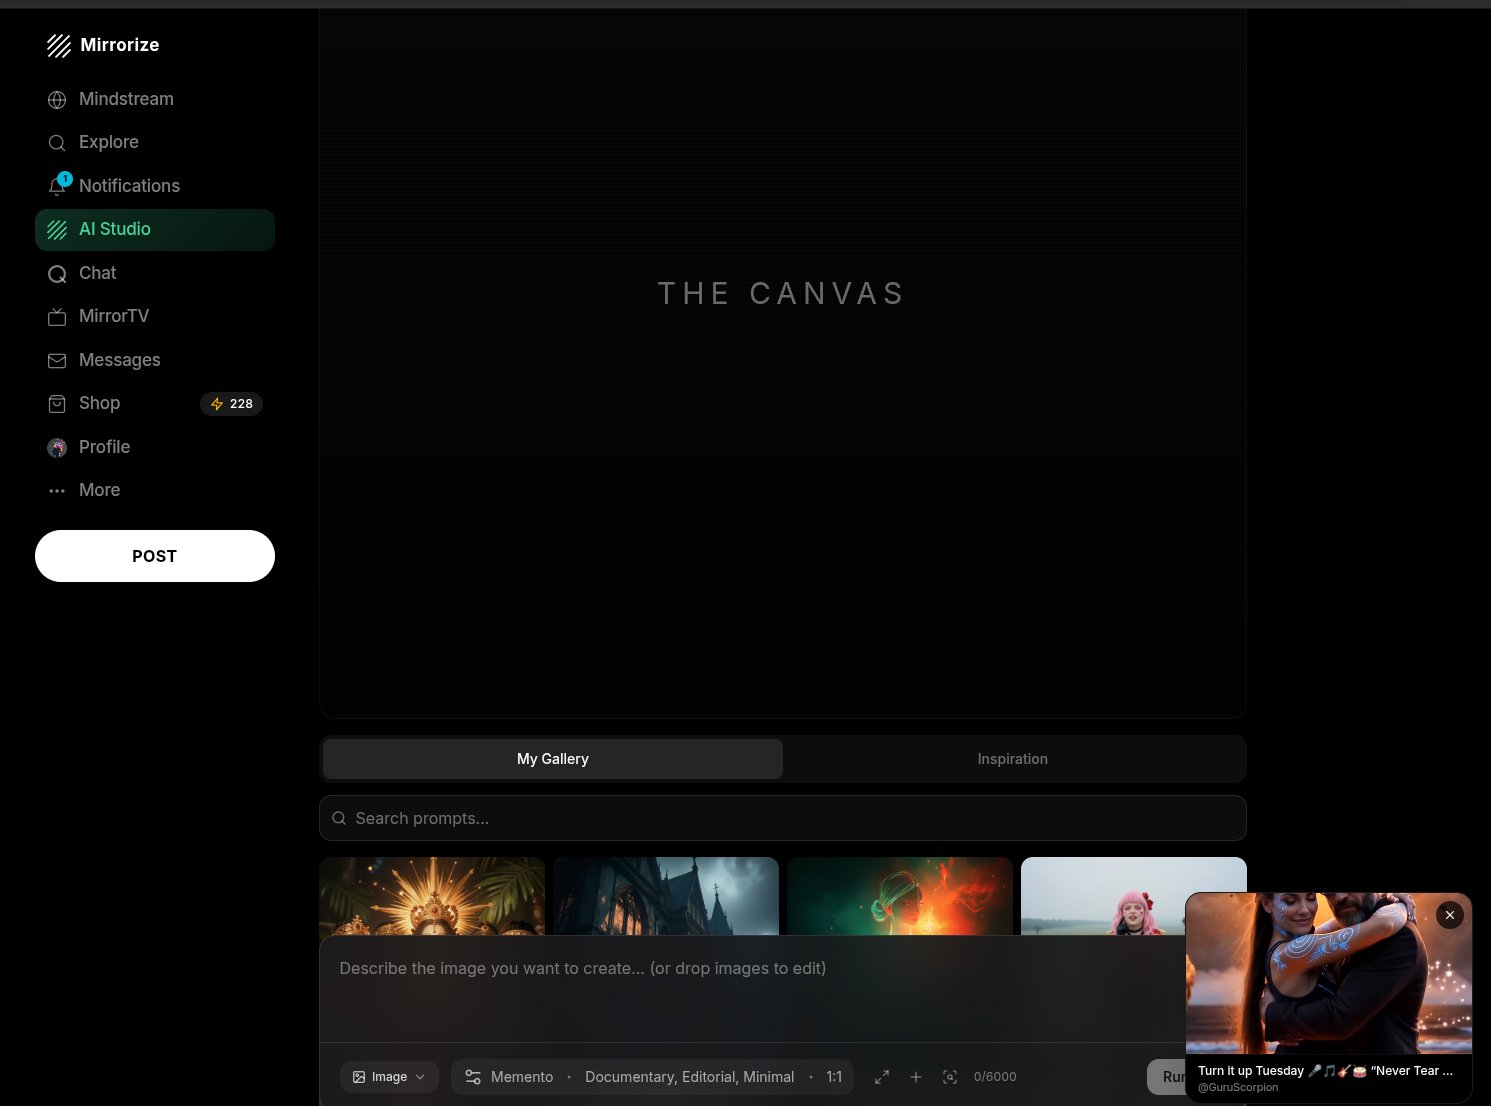
Task: Click the @GuruScorpion username
Action: pos(1238,1087)
